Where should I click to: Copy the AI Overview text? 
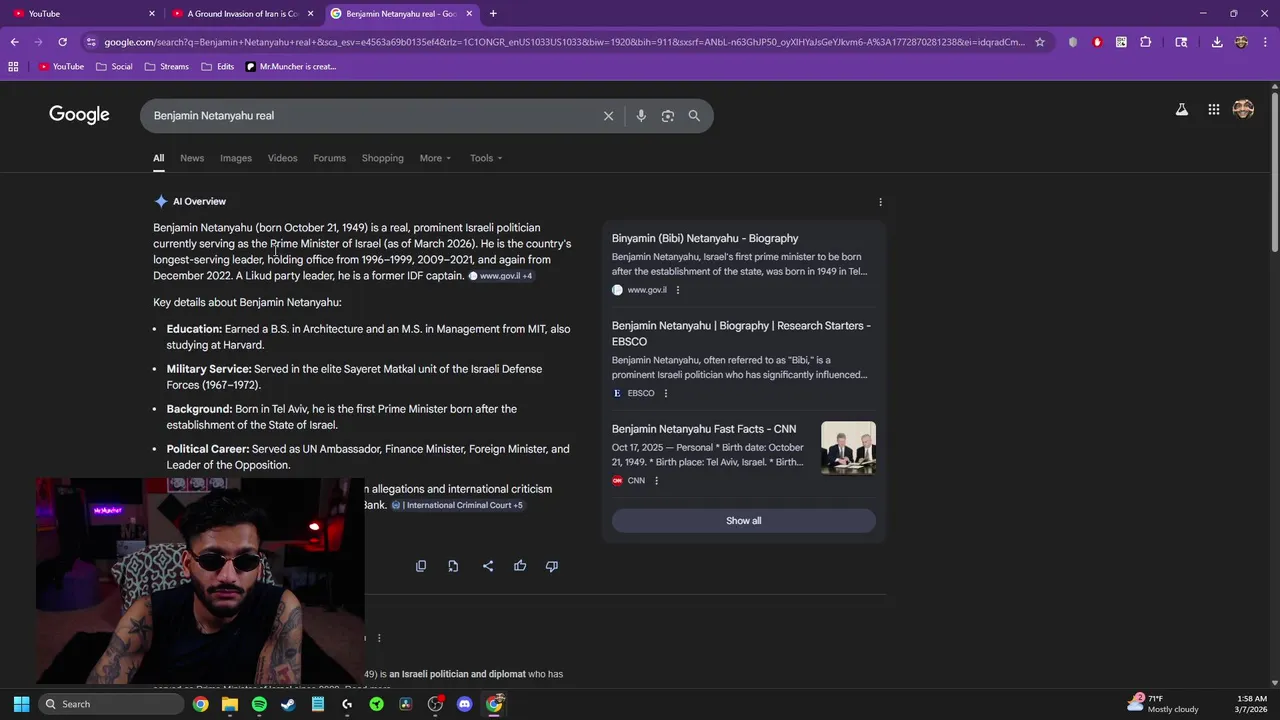coord(421,566)
